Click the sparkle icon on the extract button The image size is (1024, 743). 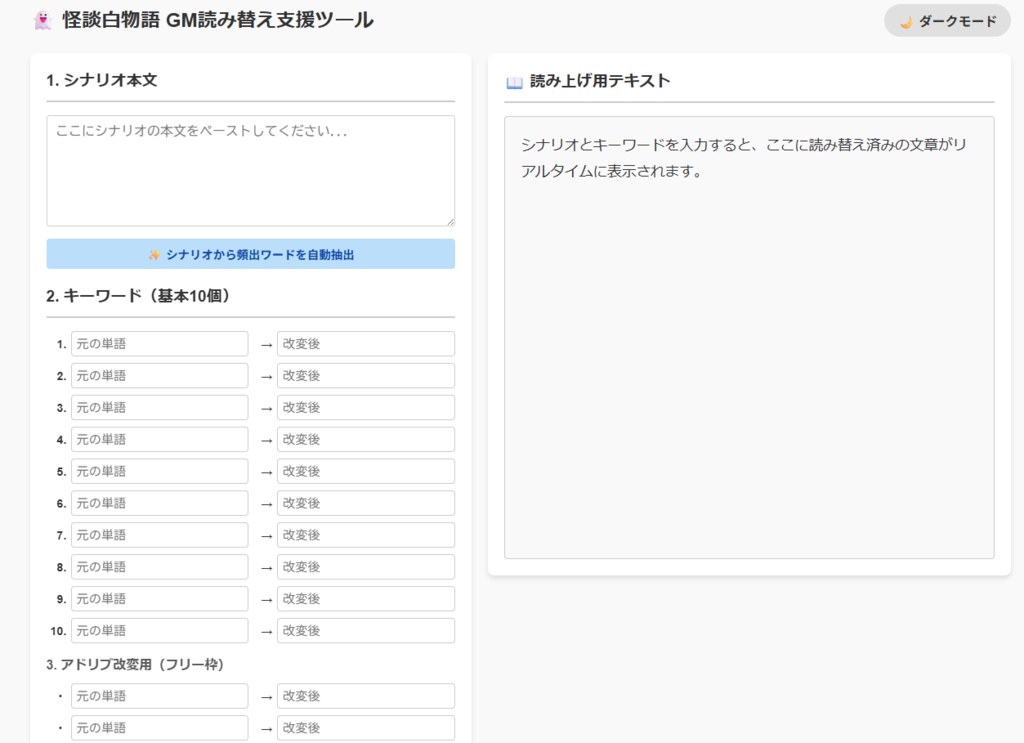pos(150,254)
